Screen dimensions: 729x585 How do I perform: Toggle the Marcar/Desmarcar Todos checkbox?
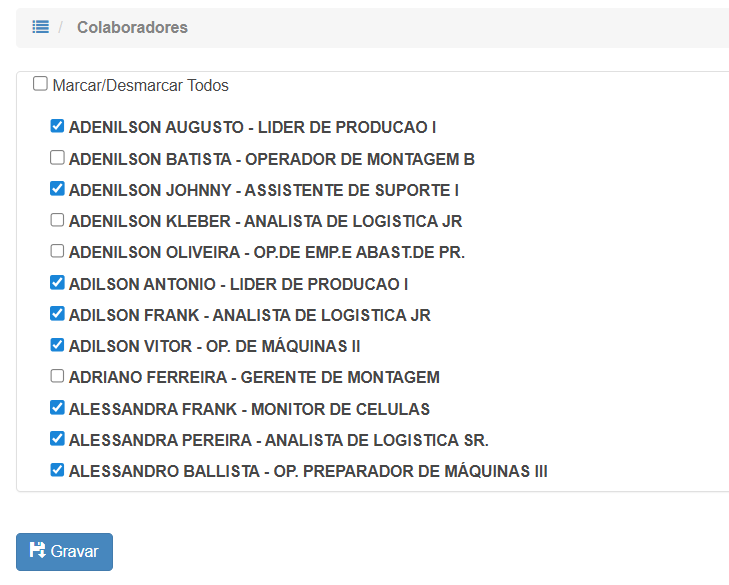click(41, 84)
